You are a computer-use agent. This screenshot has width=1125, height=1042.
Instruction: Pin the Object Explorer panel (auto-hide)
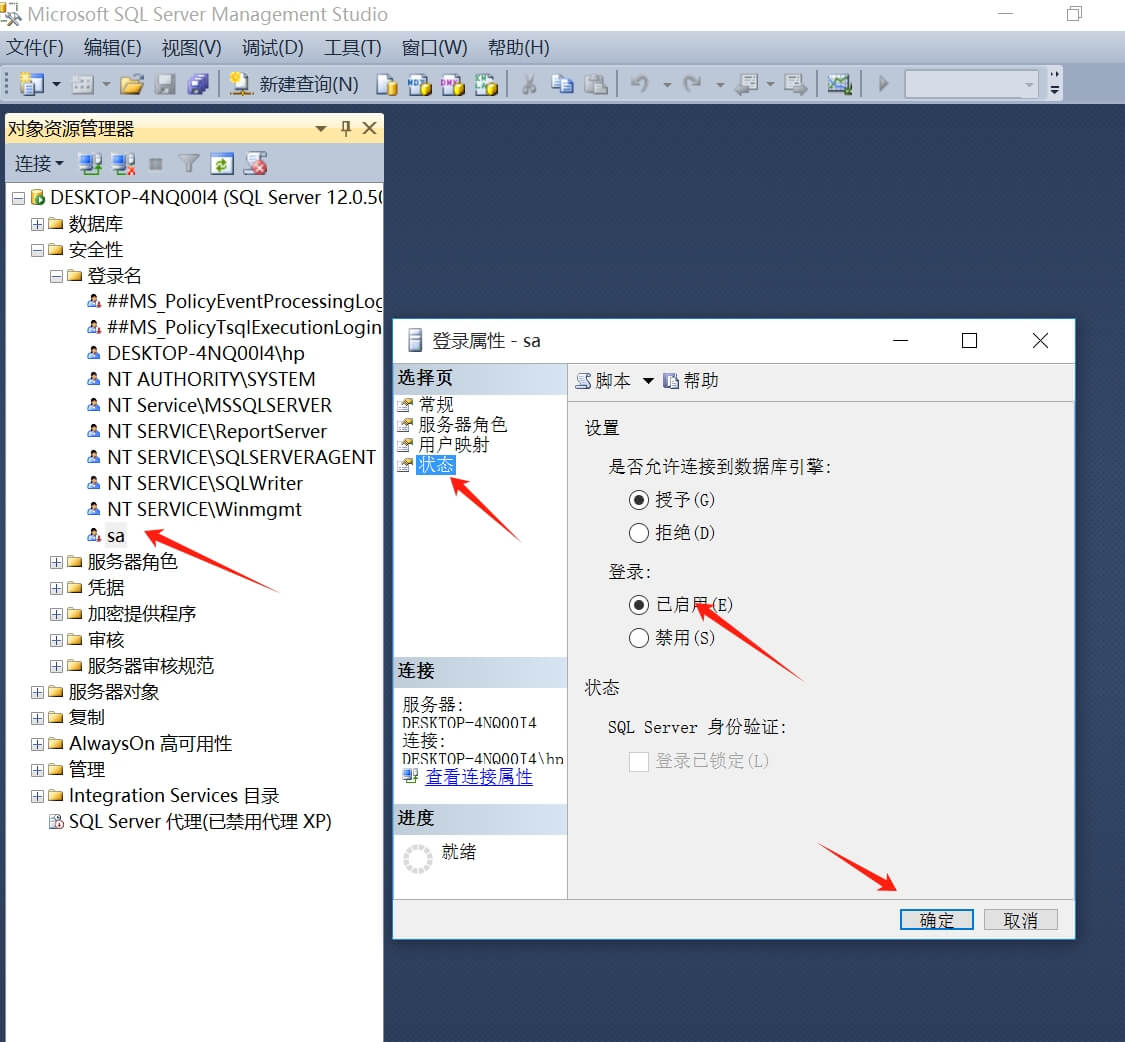(346, 129)
